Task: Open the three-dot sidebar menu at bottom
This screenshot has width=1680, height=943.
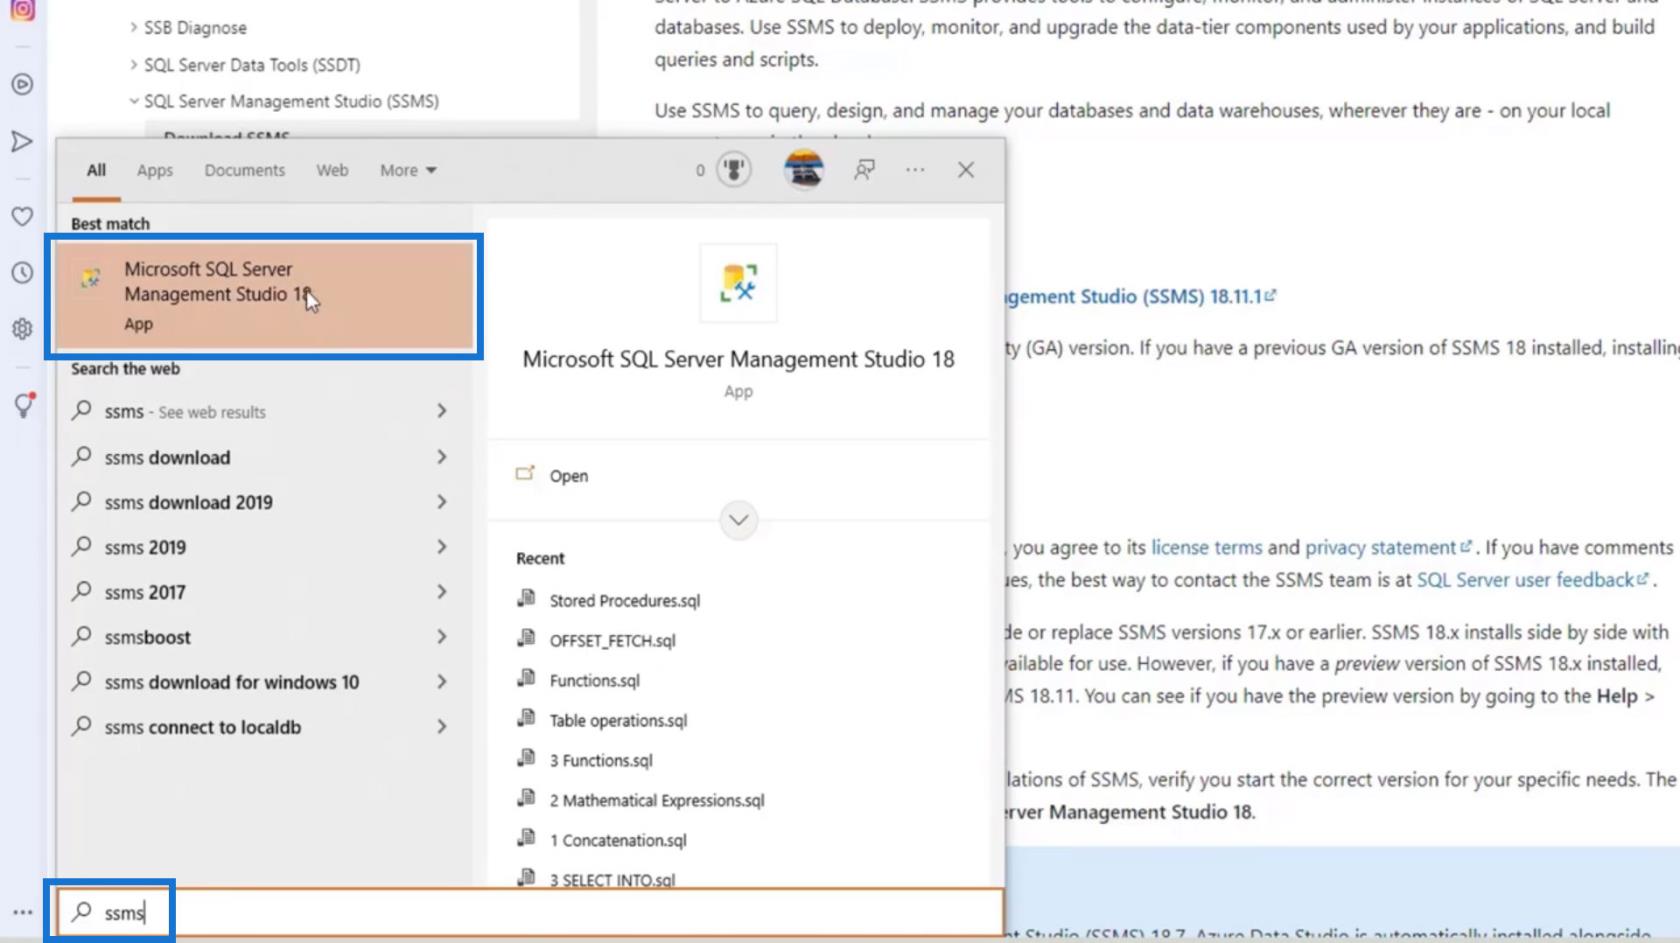Action: point(22,912)
